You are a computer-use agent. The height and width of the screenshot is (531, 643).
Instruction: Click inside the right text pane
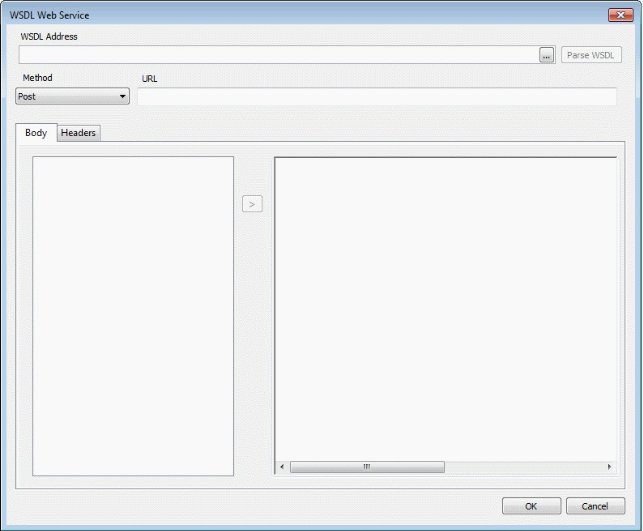[x=446, y=309]
